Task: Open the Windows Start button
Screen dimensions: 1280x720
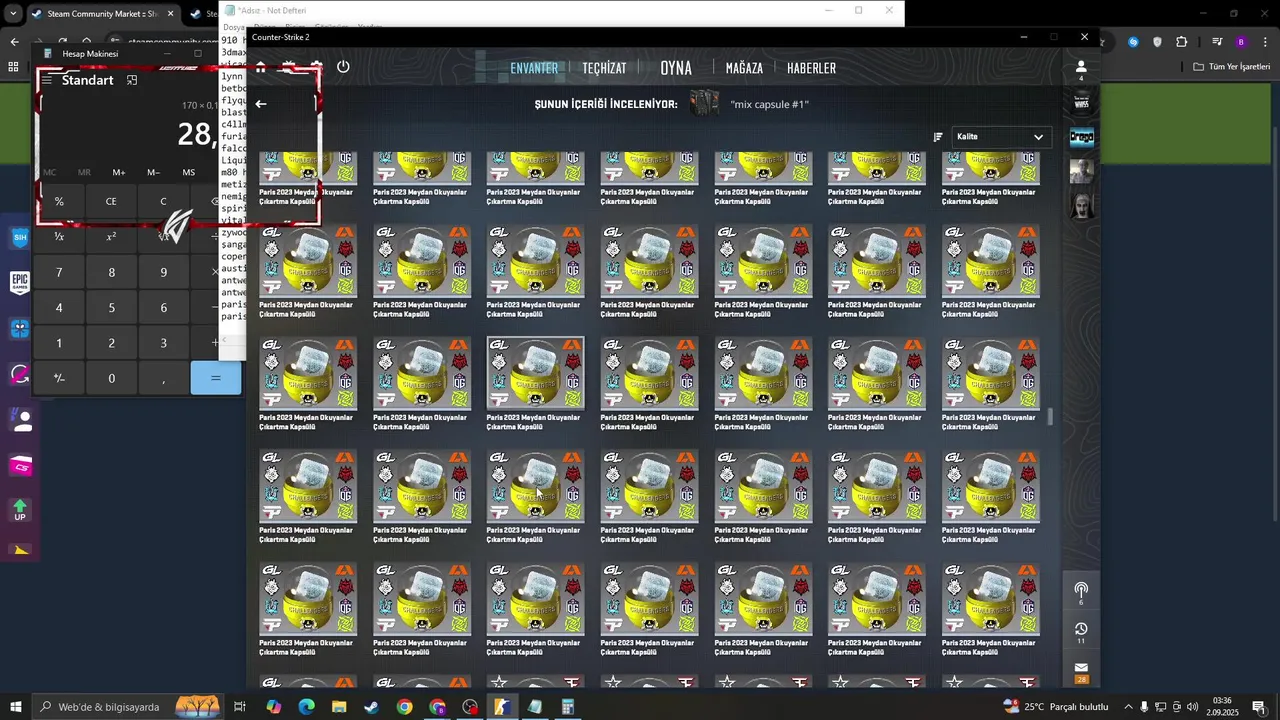Action: pyautogui.click(x=15, y=707)
